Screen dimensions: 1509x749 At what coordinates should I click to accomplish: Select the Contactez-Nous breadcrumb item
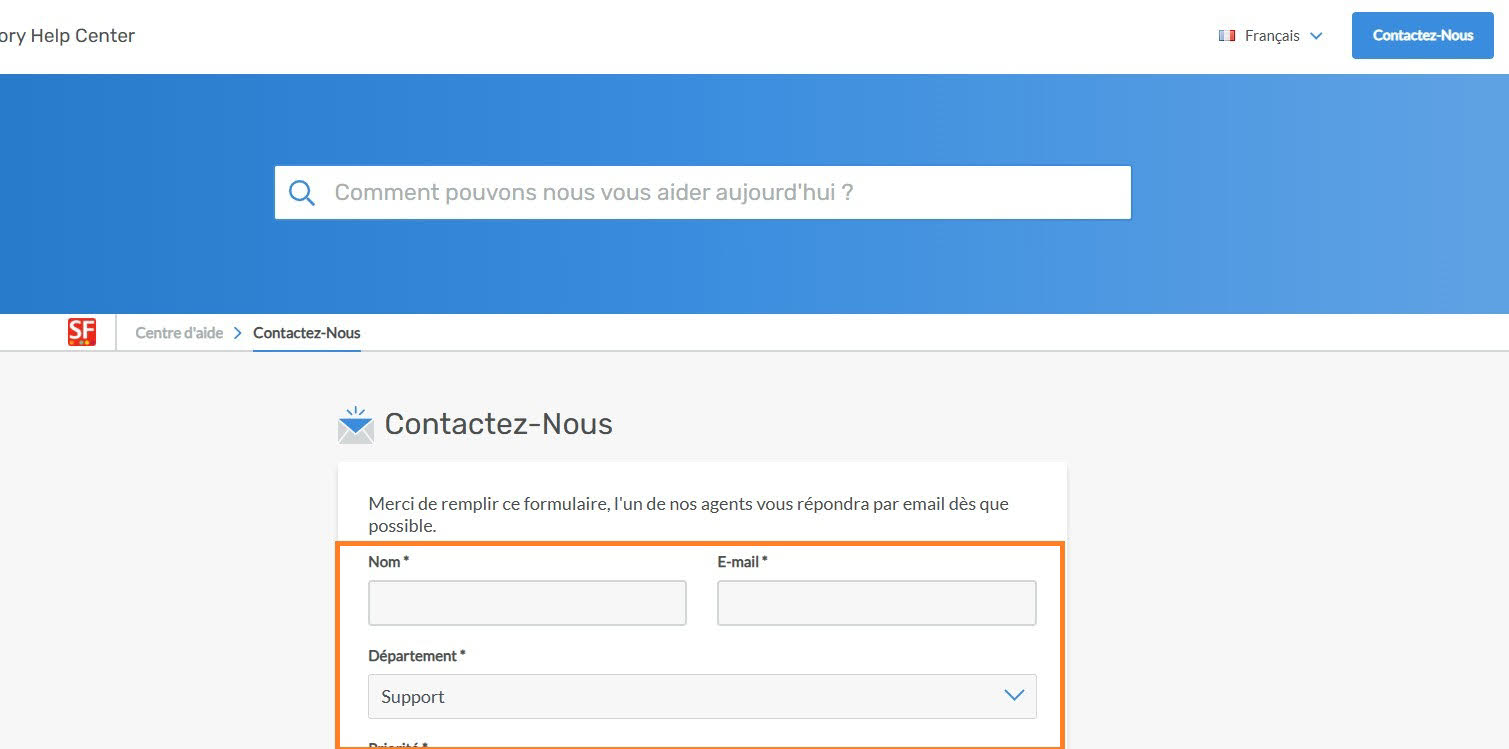(307, 333)
